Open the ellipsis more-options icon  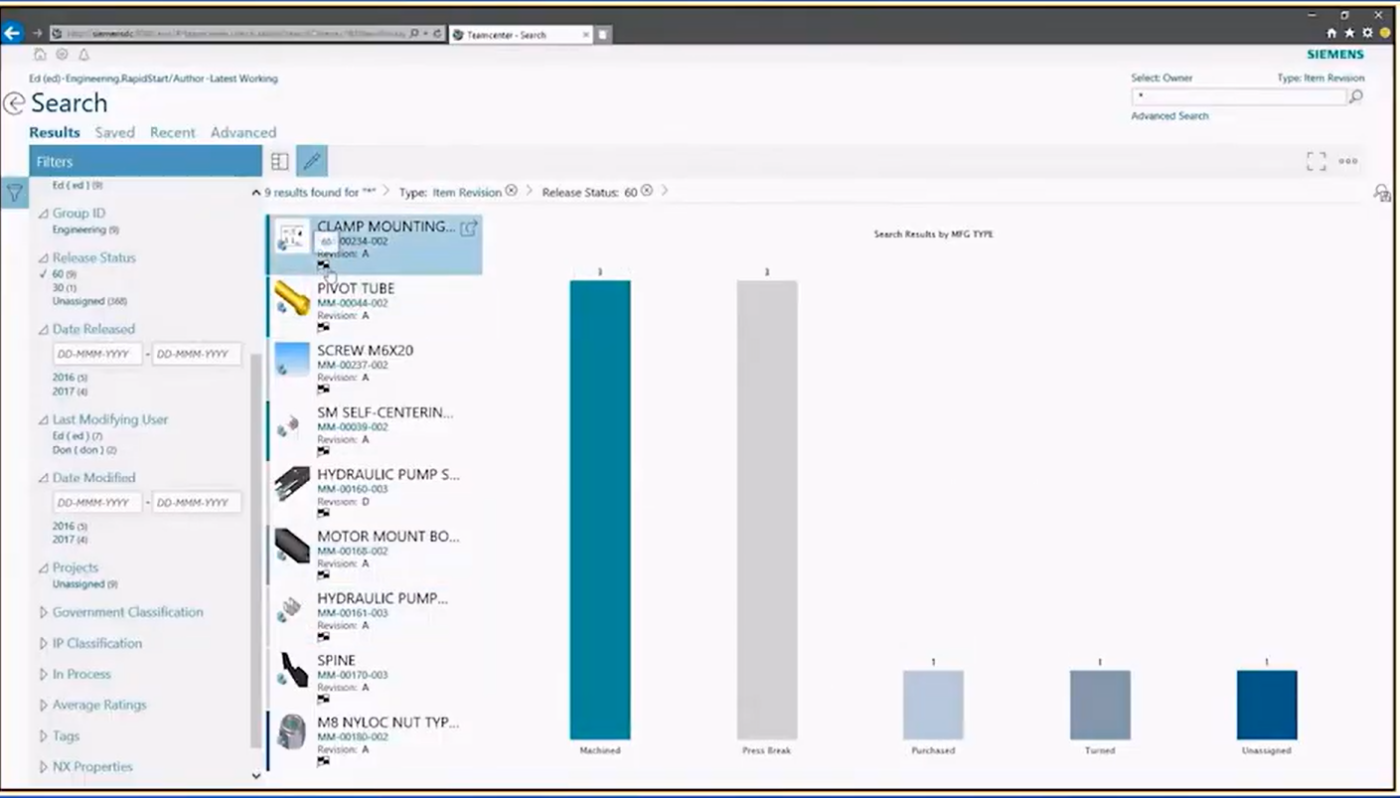[x=1347, y=161]
